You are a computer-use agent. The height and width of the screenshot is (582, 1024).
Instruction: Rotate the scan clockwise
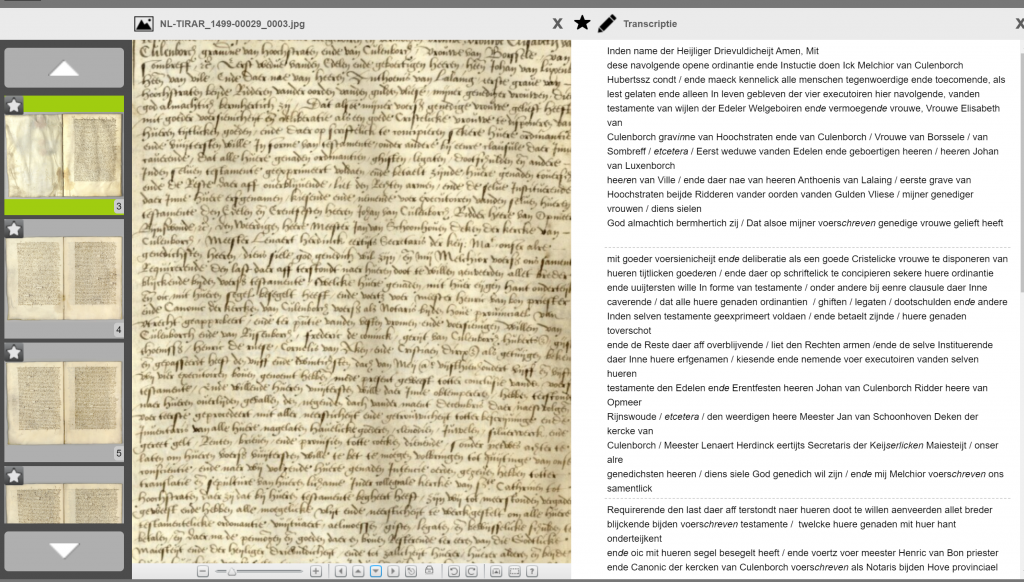click(x=471, y=571)
